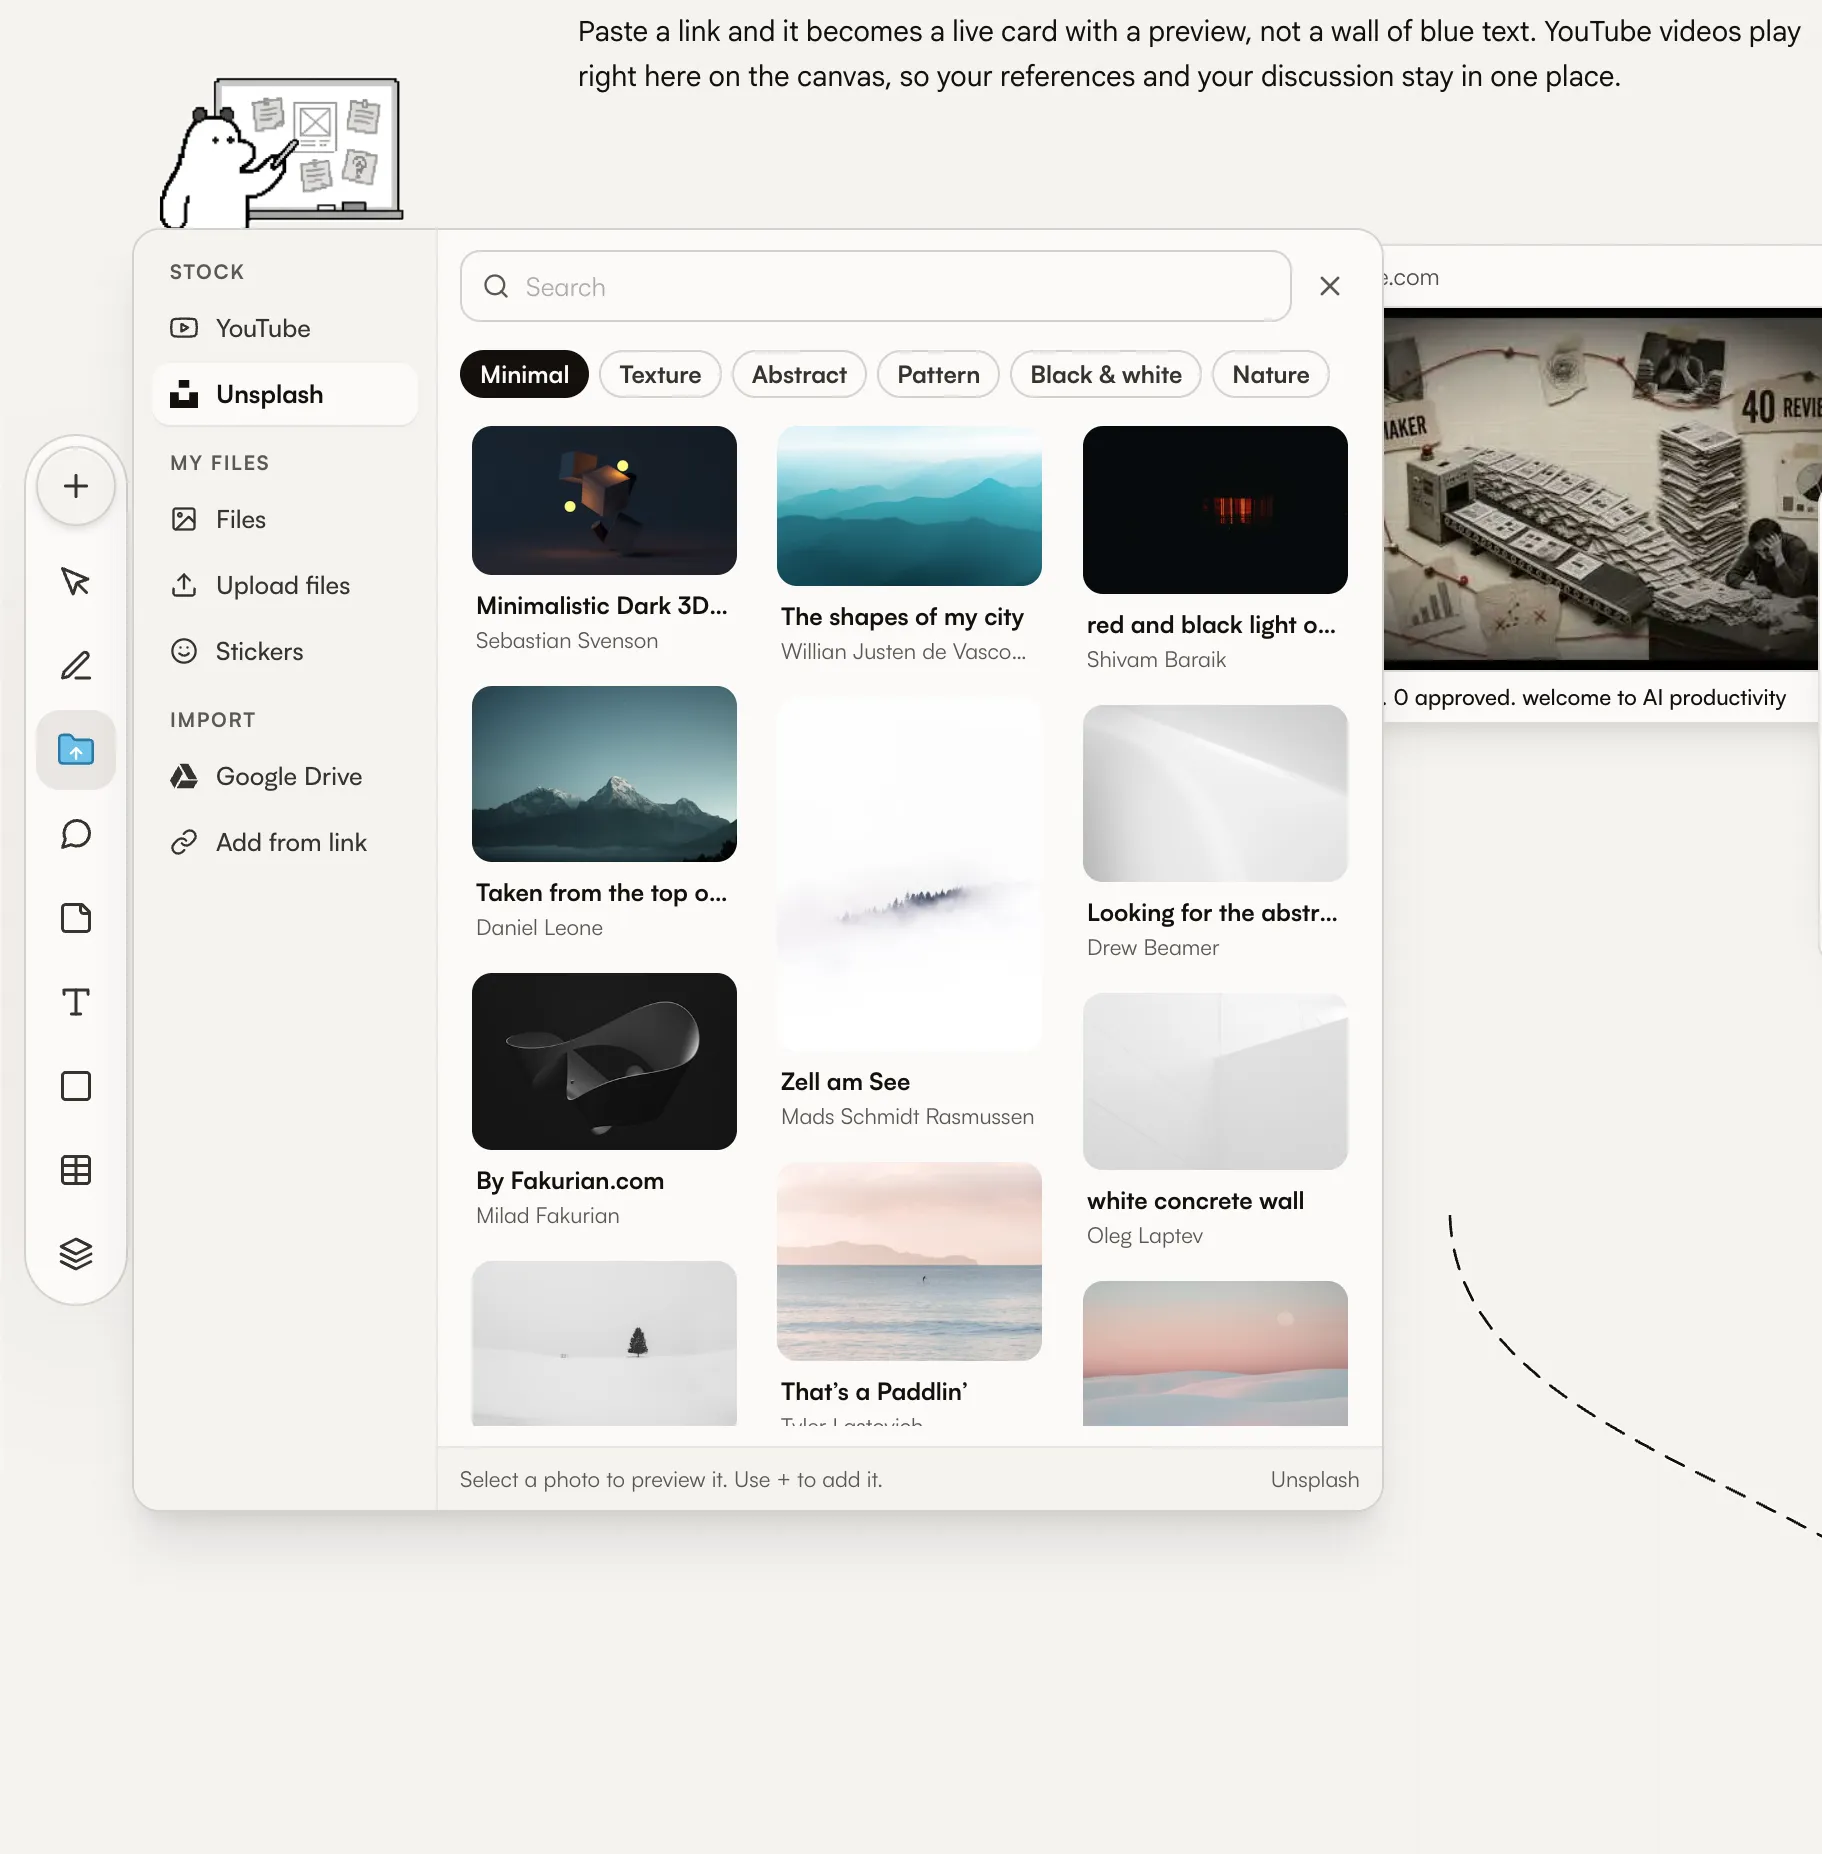Screen dimensions: 1822x1854
Task: Click author name Willian Justen de Vasco...
Action: click(x=903, y=651)
